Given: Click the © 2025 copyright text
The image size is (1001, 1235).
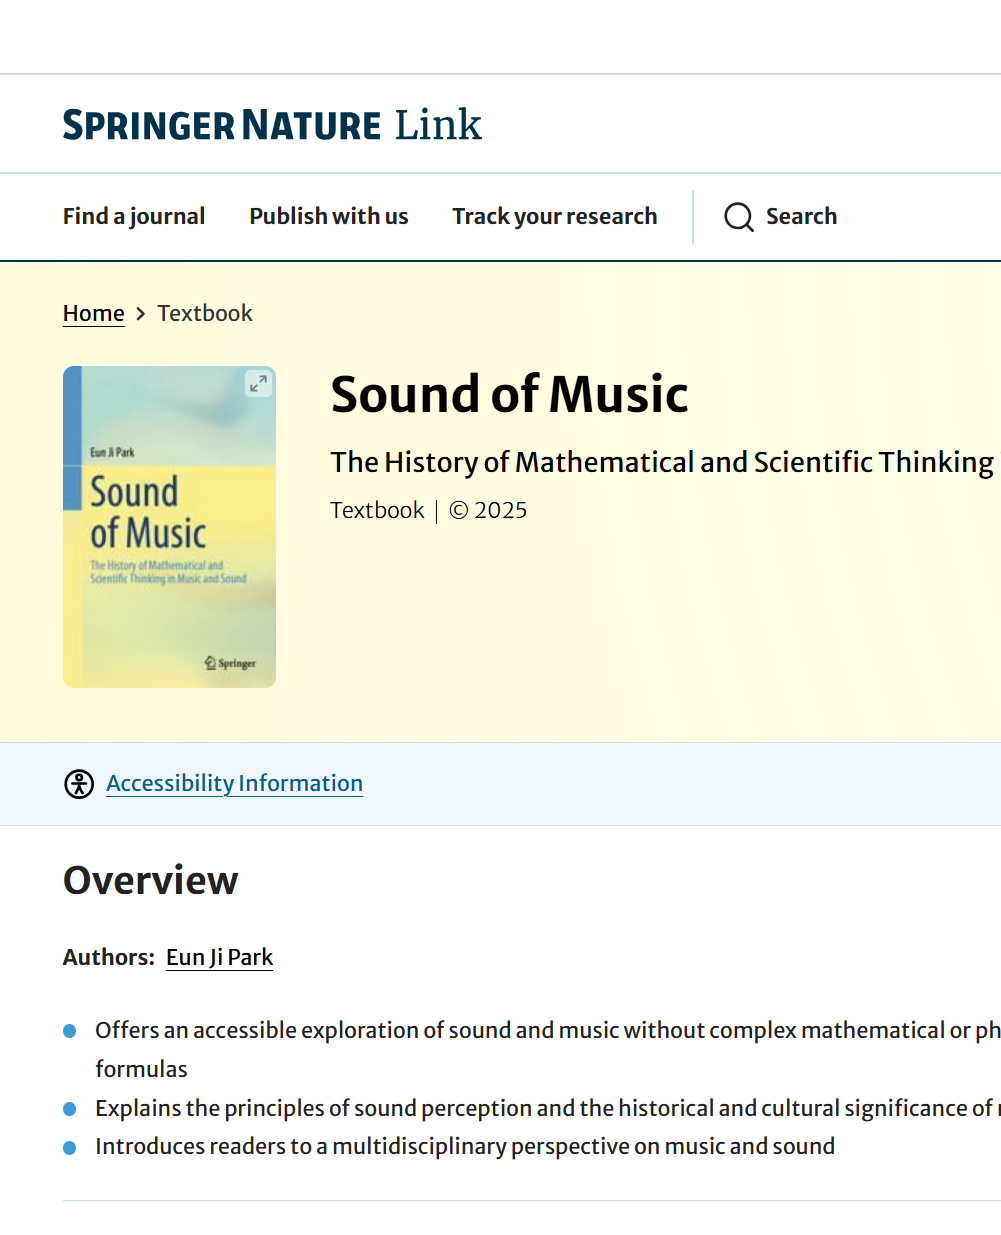Looking at the screenshot, I should click(x=488, y=510).
